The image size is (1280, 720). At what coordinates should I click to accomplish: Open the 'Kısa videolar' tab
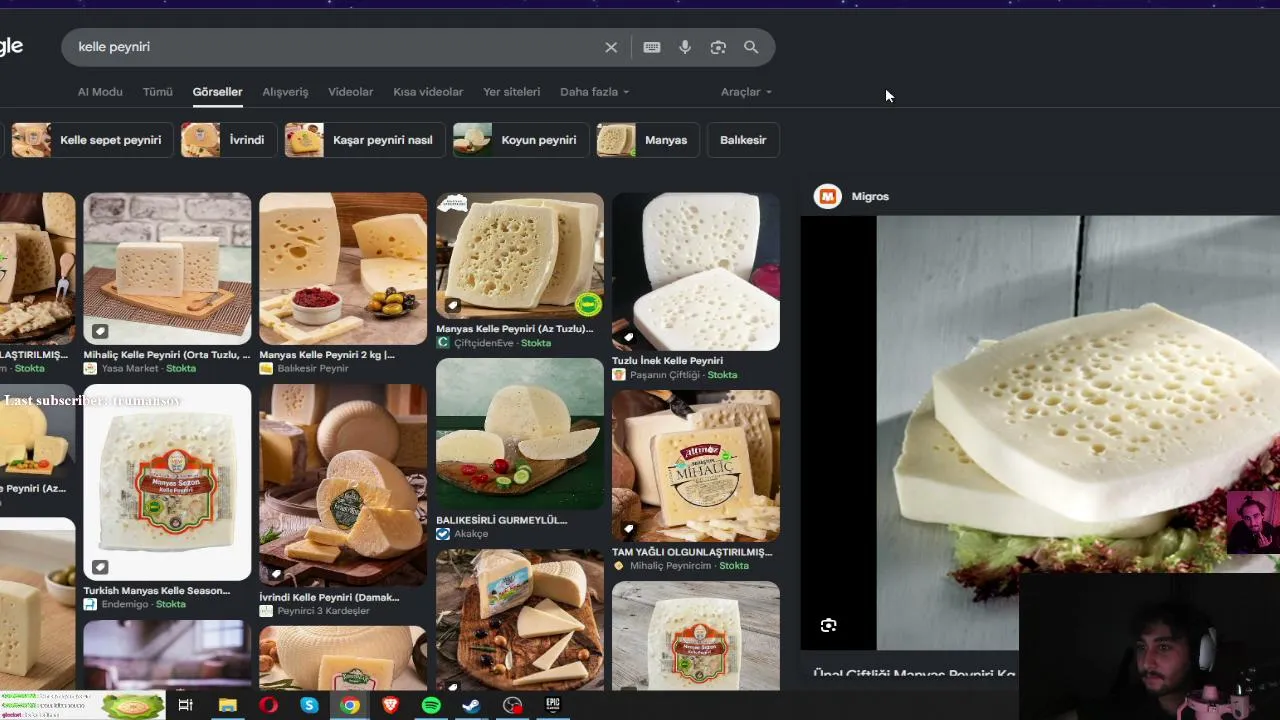(x=428, y=92)
